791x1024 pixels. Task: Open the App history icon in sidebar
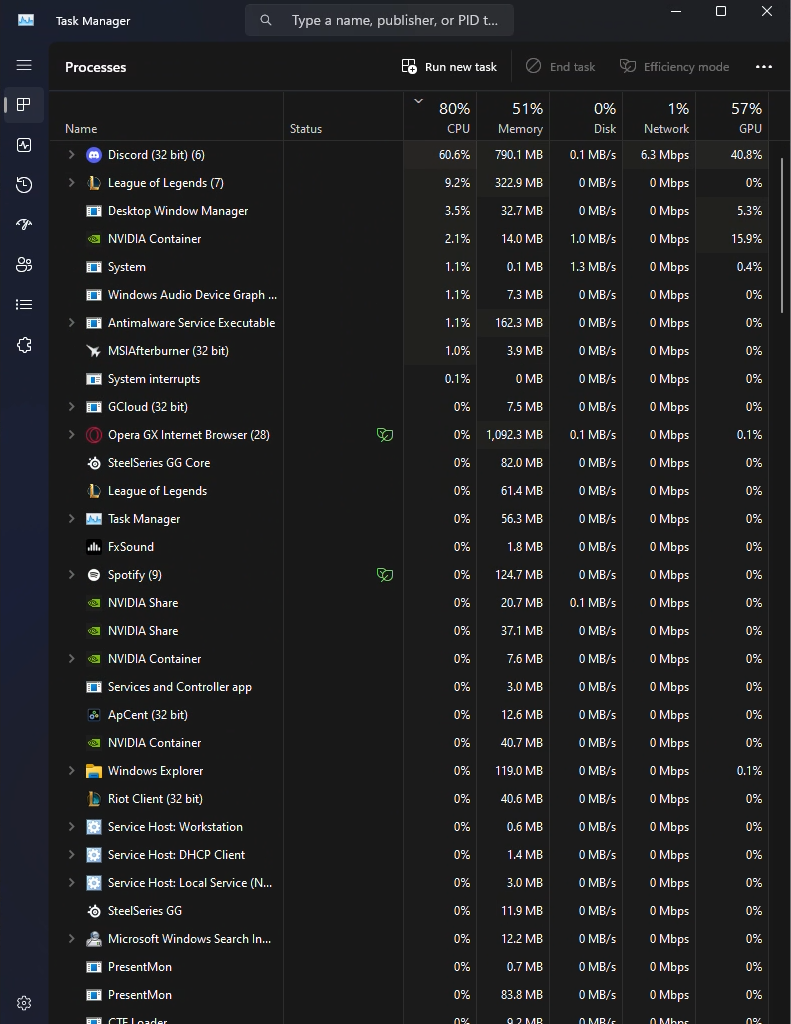[24, 185]
